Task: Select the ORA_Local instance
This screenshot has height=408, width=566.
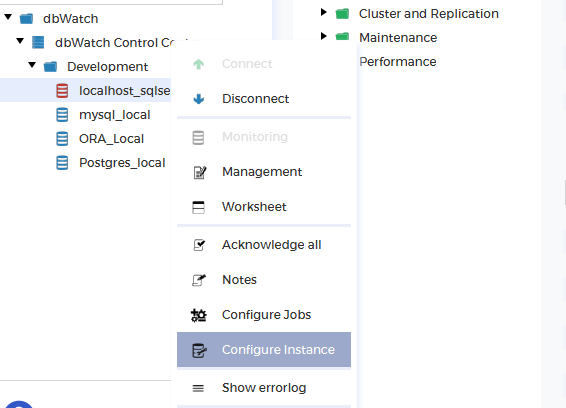Action: [111, 139]
